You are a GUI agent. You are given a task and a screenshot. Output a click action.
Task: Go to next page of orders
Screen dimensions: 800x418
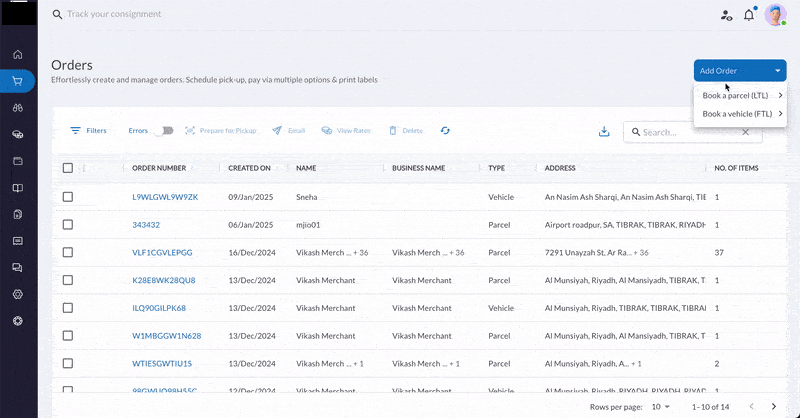tap(773, 407)
